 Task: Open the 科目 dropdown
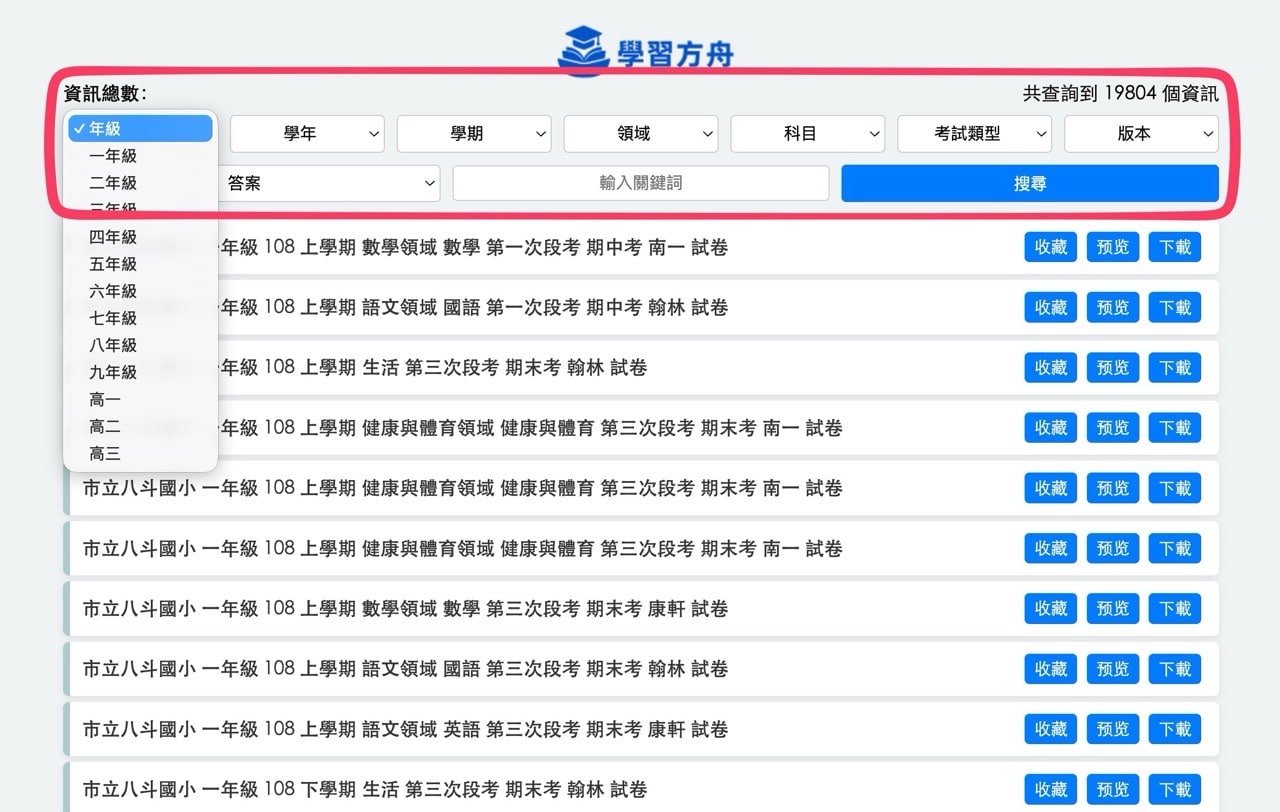click(x=807, y=133)
